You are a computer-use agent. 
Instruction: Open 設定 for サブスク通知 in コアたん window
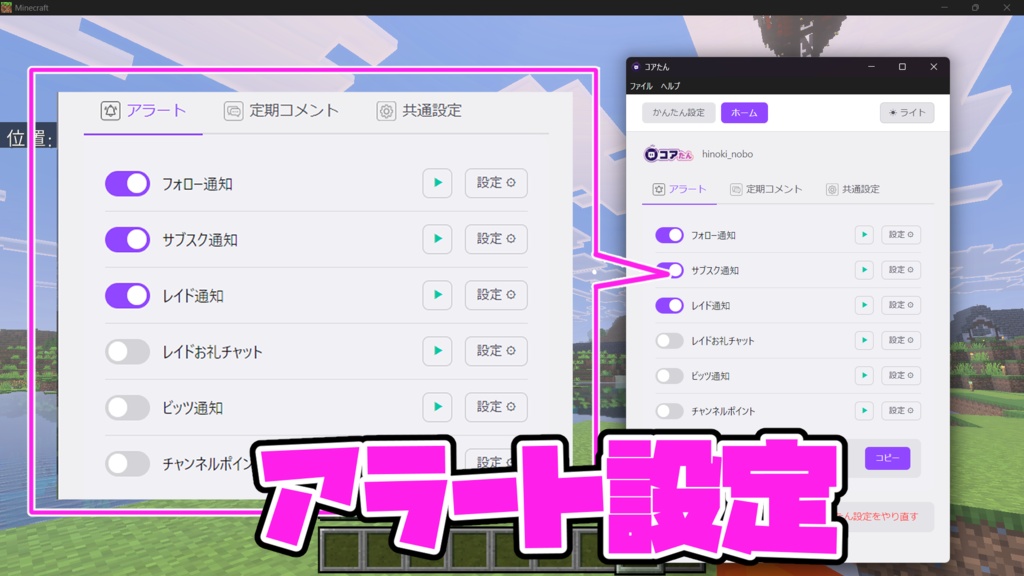tap(901, 270)
